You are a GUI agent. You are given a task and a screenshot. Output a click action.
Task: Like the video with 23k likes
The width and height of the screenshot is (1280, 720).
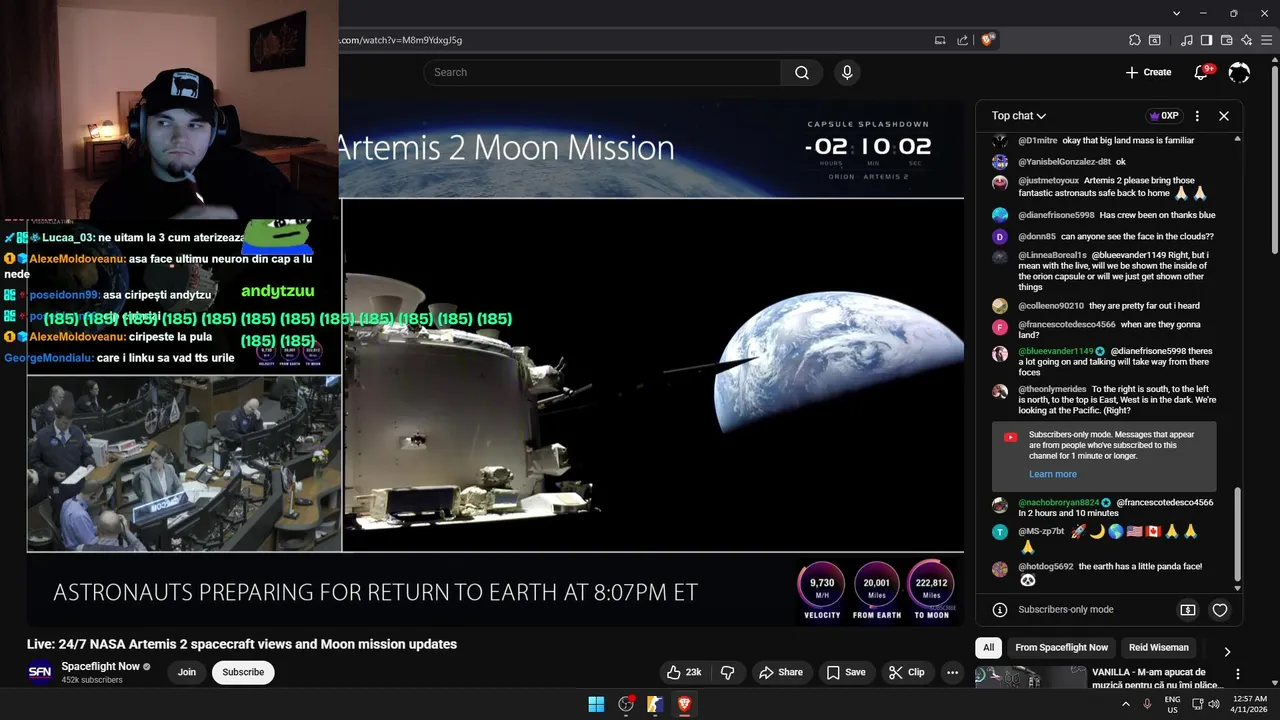[684, 672]
